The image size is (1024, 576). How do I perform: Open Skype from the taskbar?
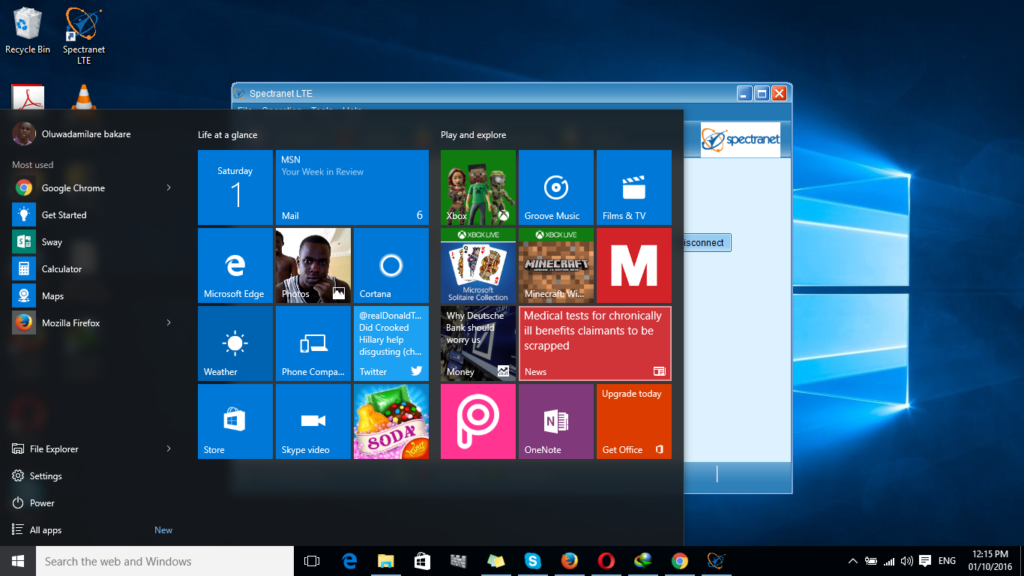[533, 561]
